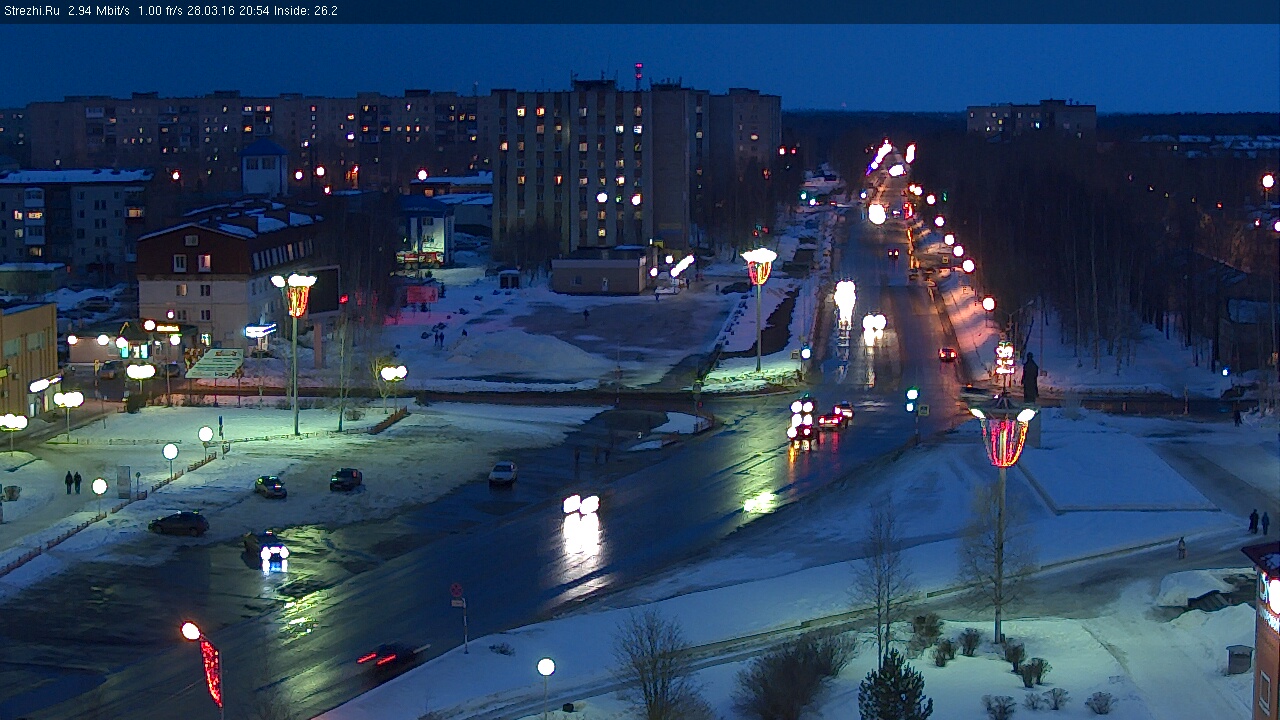Select the Inside: 26.2 temperature reading
1280x720 pixels.
[x=306, y=11]
